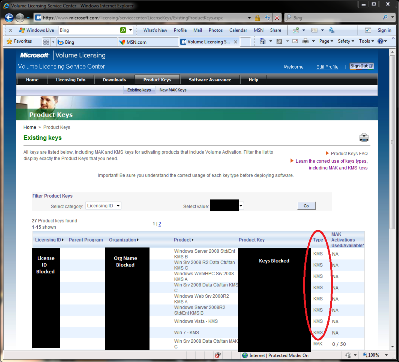Close the Windows Live toolbar with its X
This screenshot has width=399, height=362.
(10, 30)
